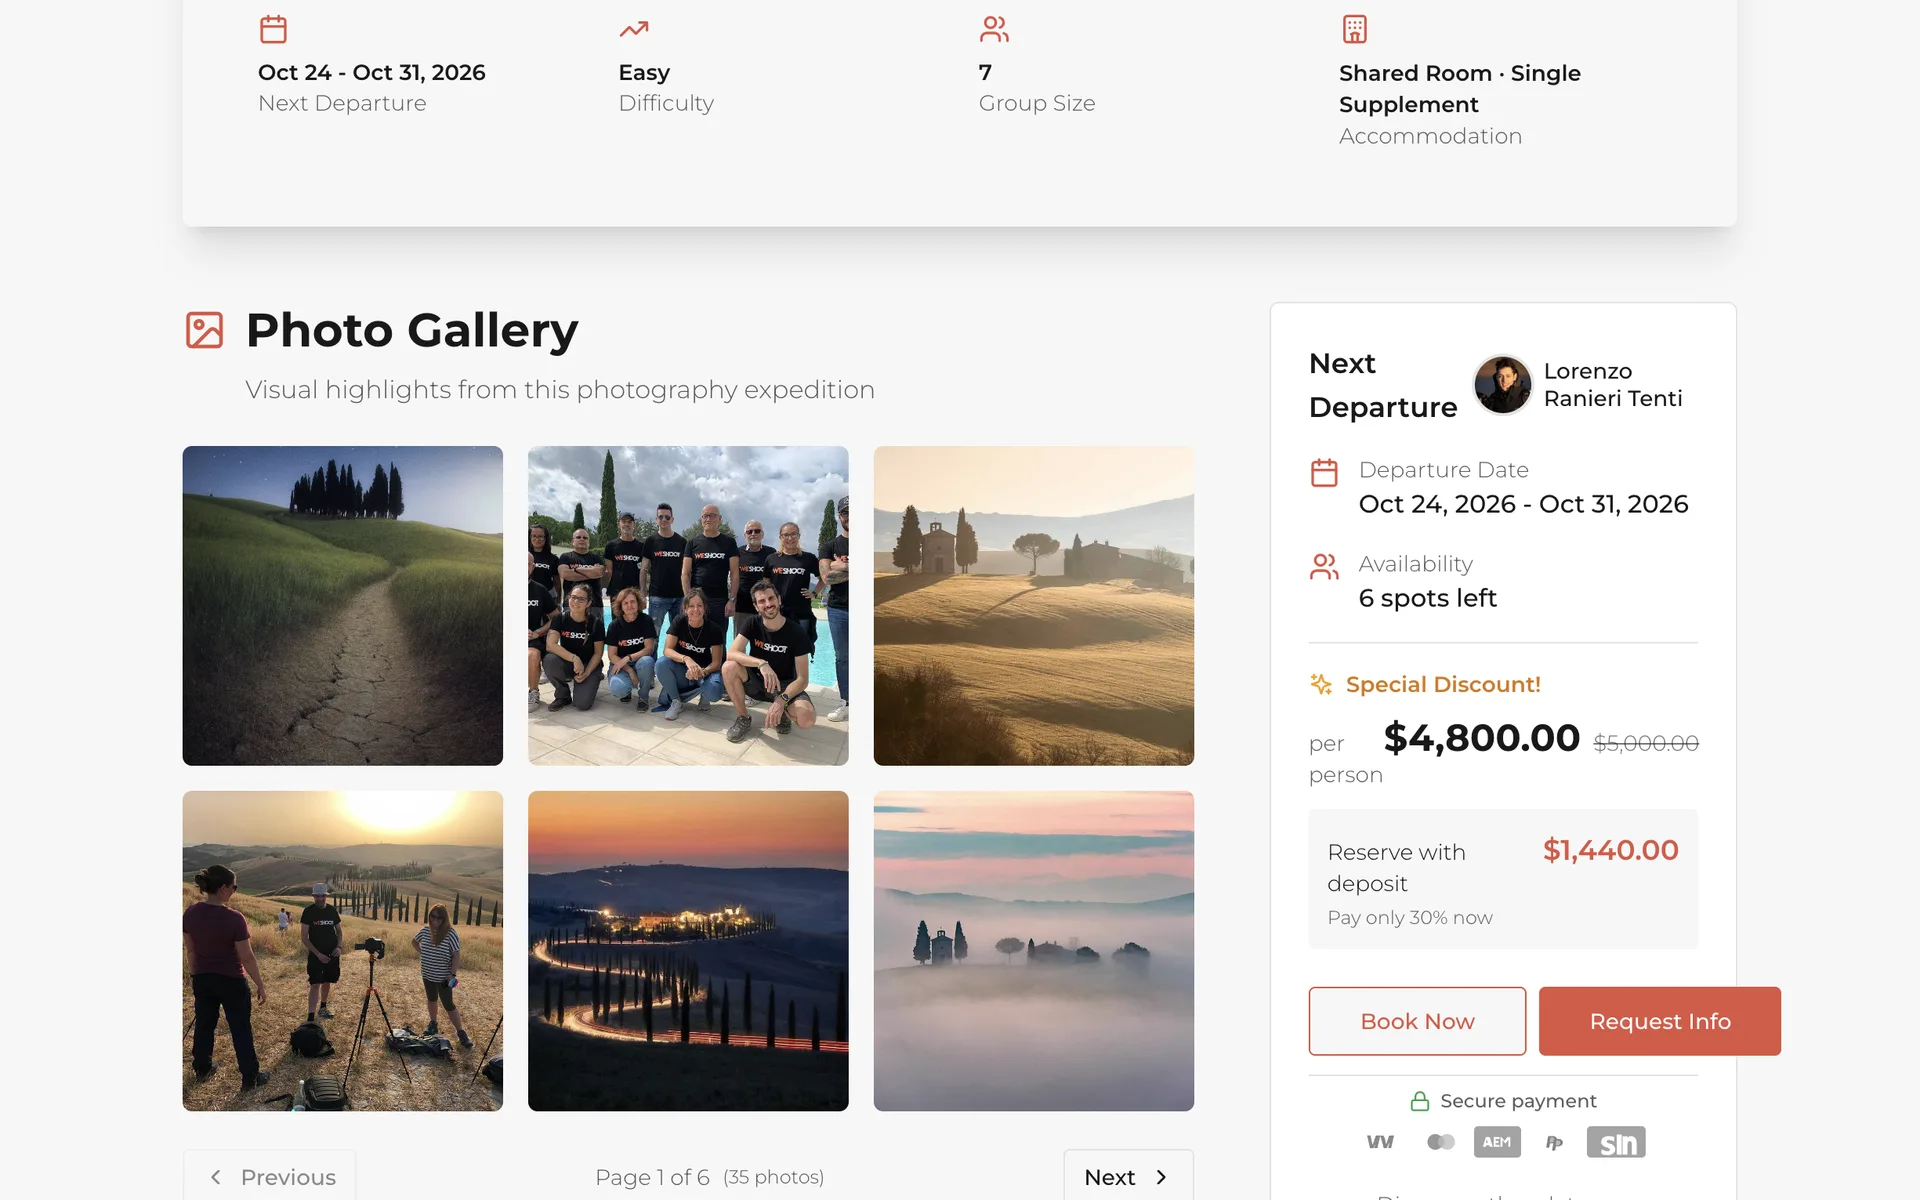
Task: Go to Next gallery page
Action: tap(1128, 1177)
